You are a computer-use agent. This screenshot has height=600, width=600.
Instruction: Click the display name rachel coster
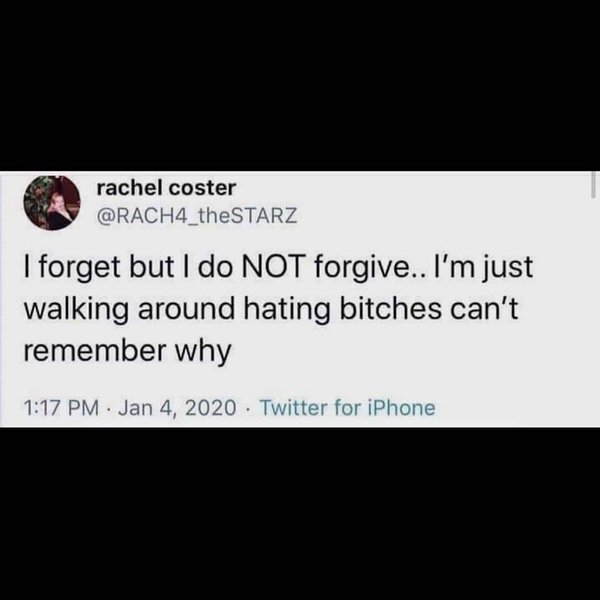(x=166, y=188)
